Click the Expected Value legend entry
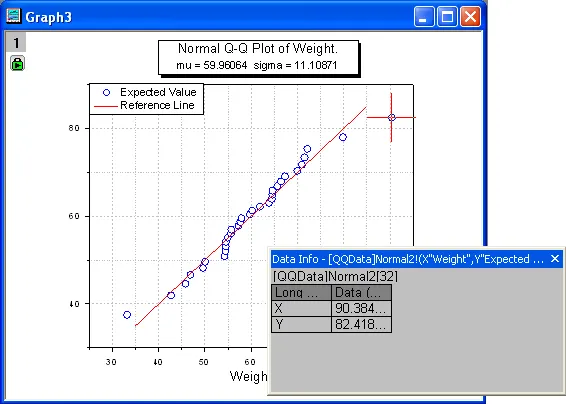 click(158, 92)
